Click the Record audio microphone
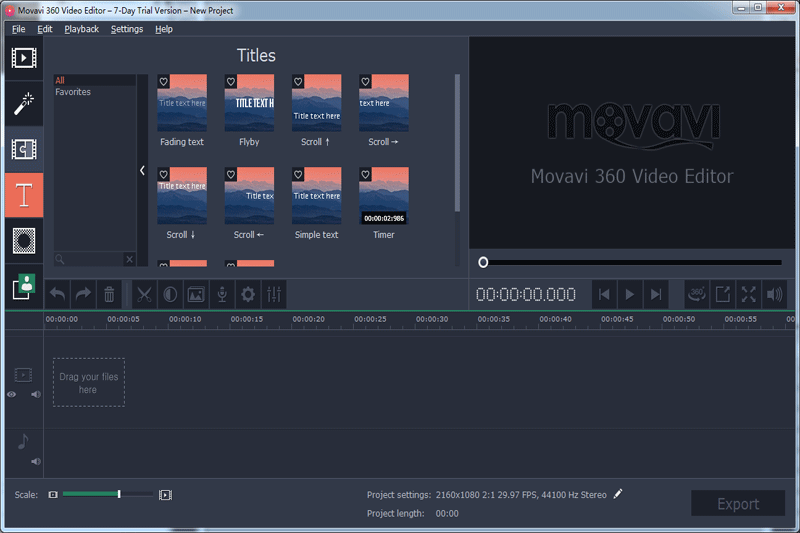Viewport: 800px width, 533px height. [222, 294]
